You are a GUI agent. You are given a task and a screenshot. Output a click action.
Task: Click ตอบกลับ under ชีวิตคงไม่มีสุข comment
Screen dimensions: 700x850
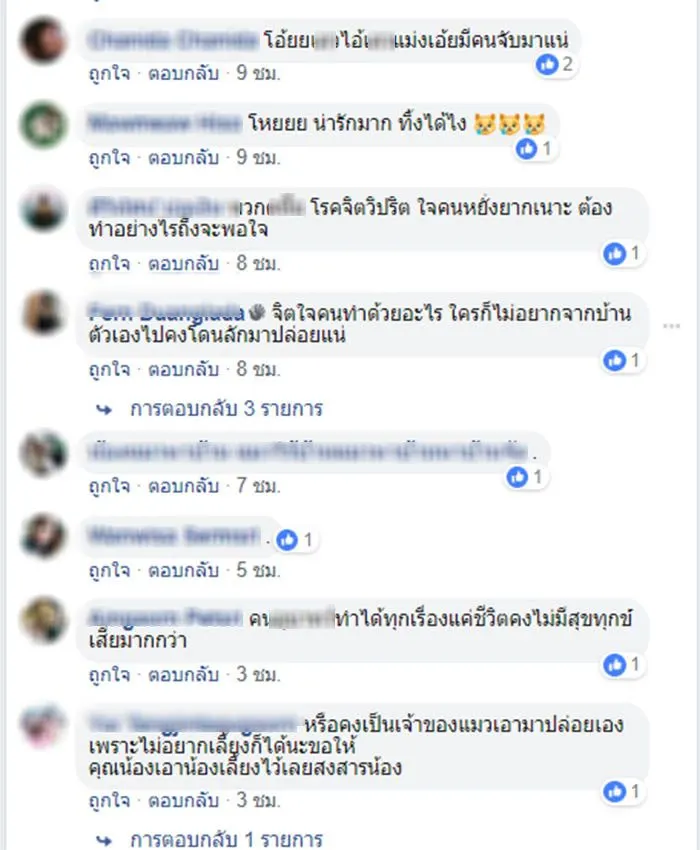pos(183,675)
